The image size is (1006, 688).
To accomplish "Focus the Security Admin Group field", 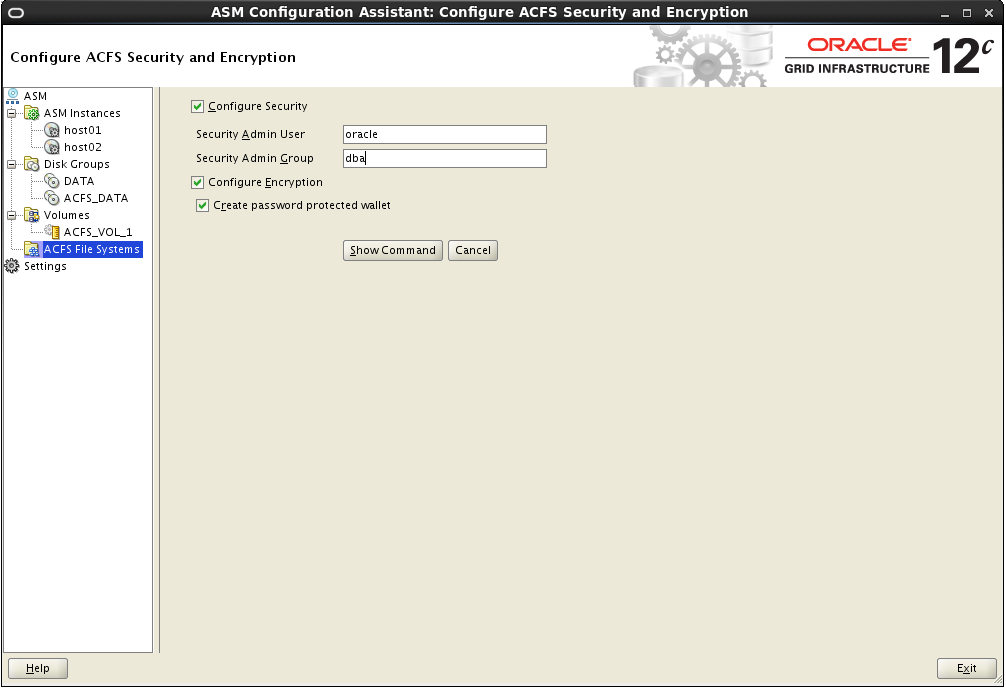I will [445, 159].
